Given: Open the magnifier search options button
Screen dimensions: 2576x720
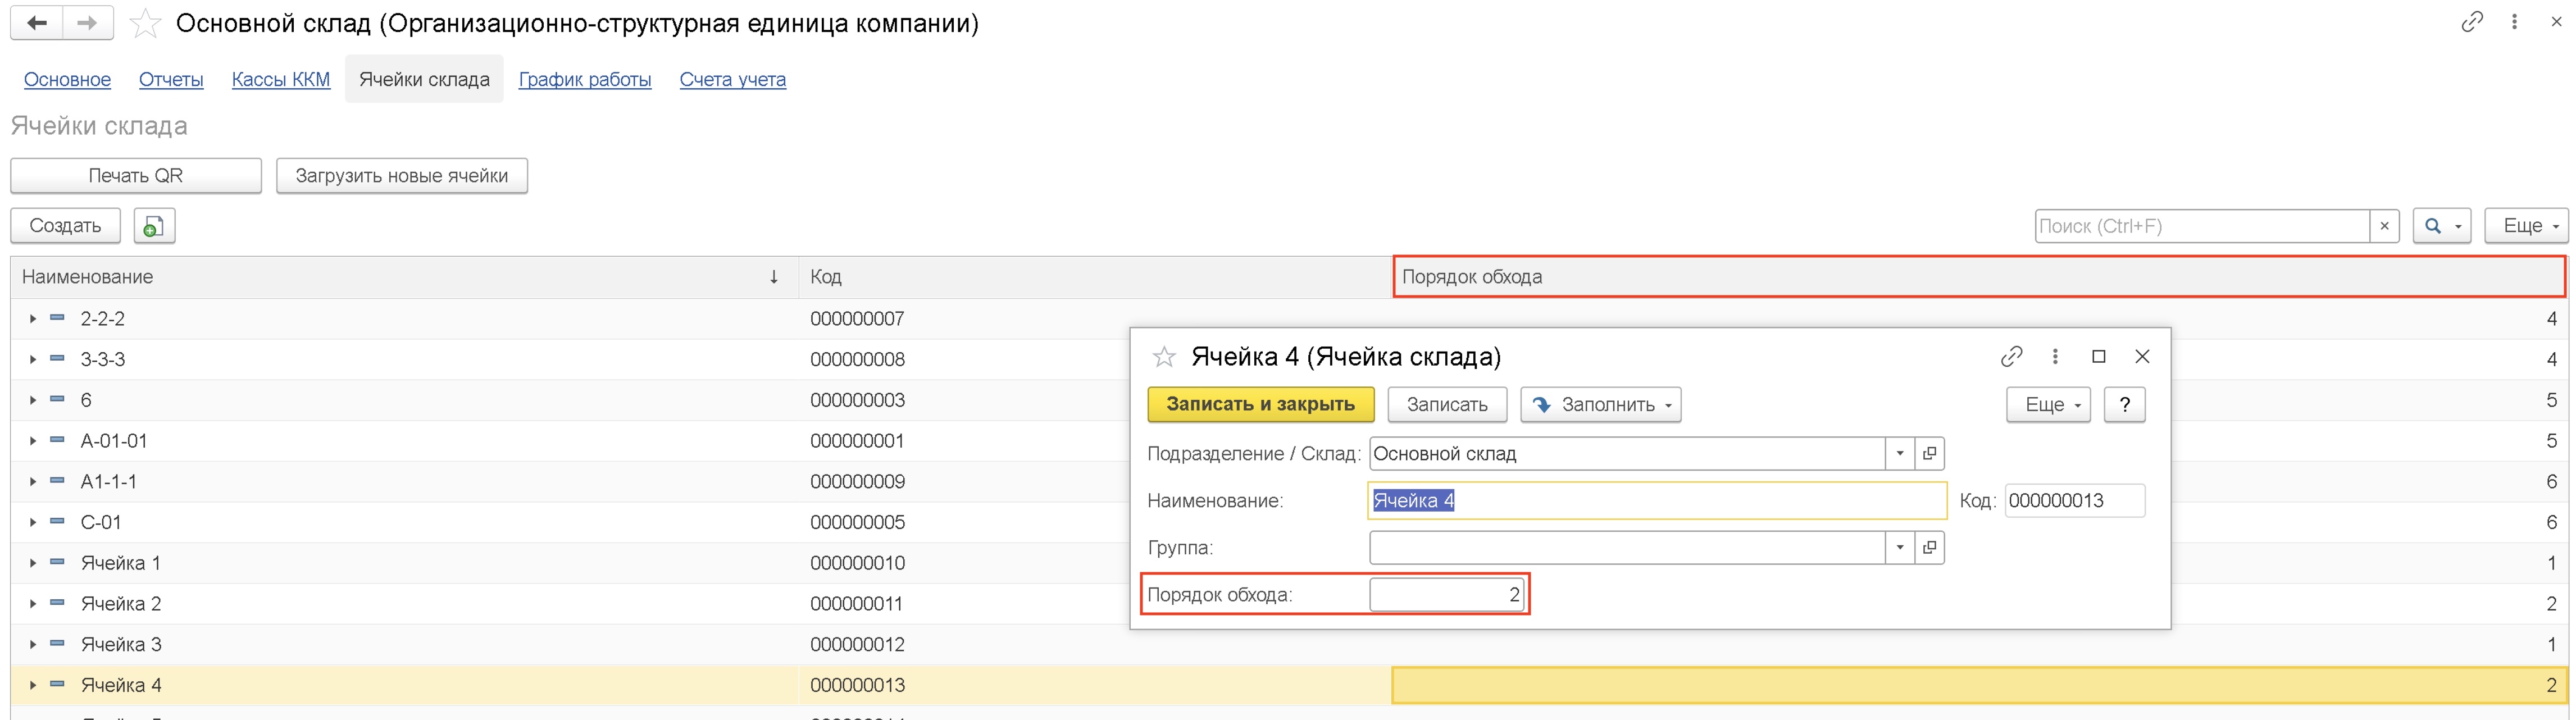Looking at the screenshot, I should coord(2442,226).
